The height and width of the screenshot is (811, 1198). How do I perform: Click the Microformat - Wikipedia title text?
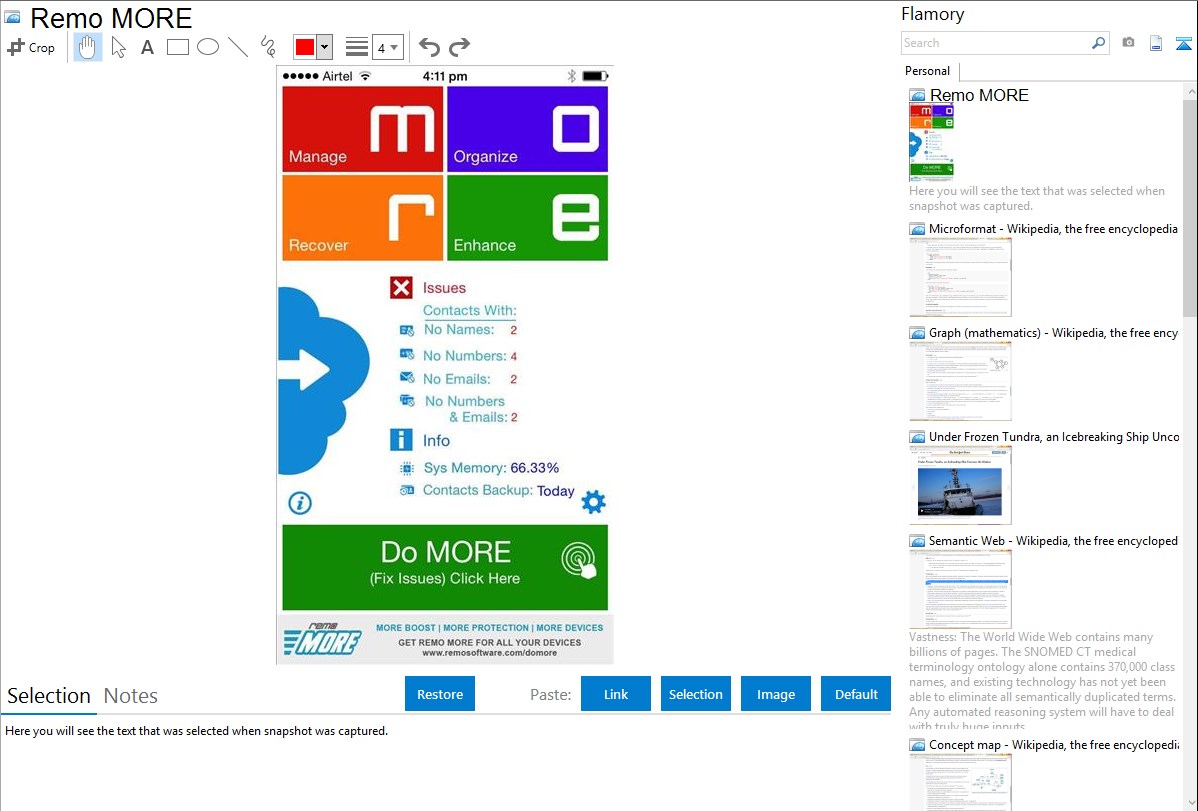pyautogui.click(x=1053, y=229)
